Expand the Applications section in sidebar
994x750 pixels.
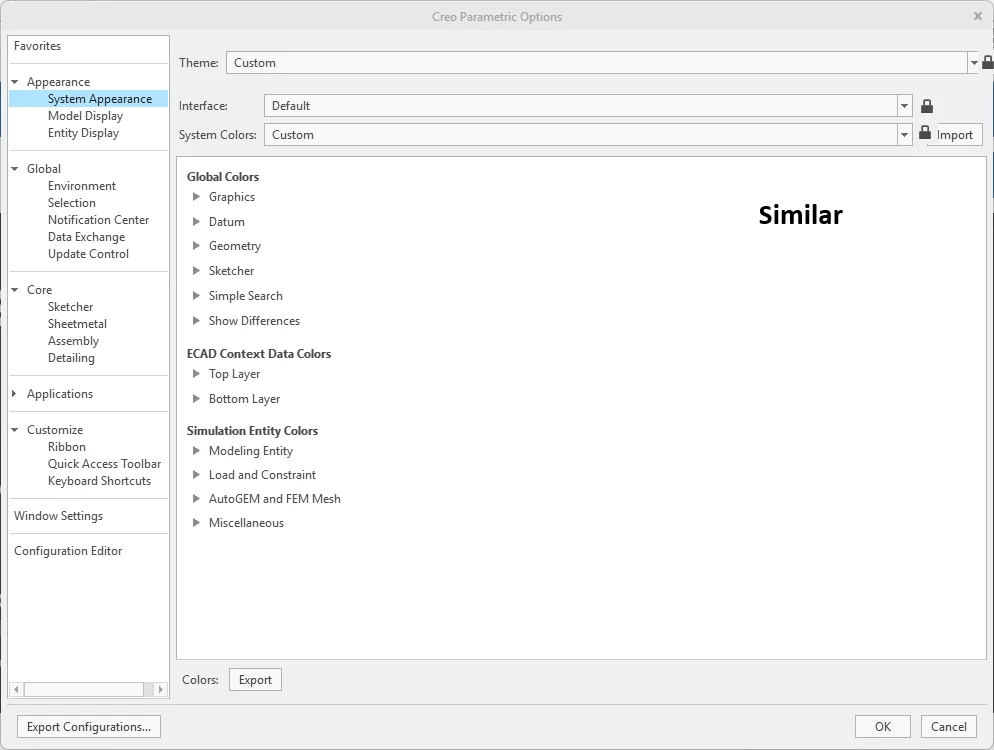click(15, 394)
